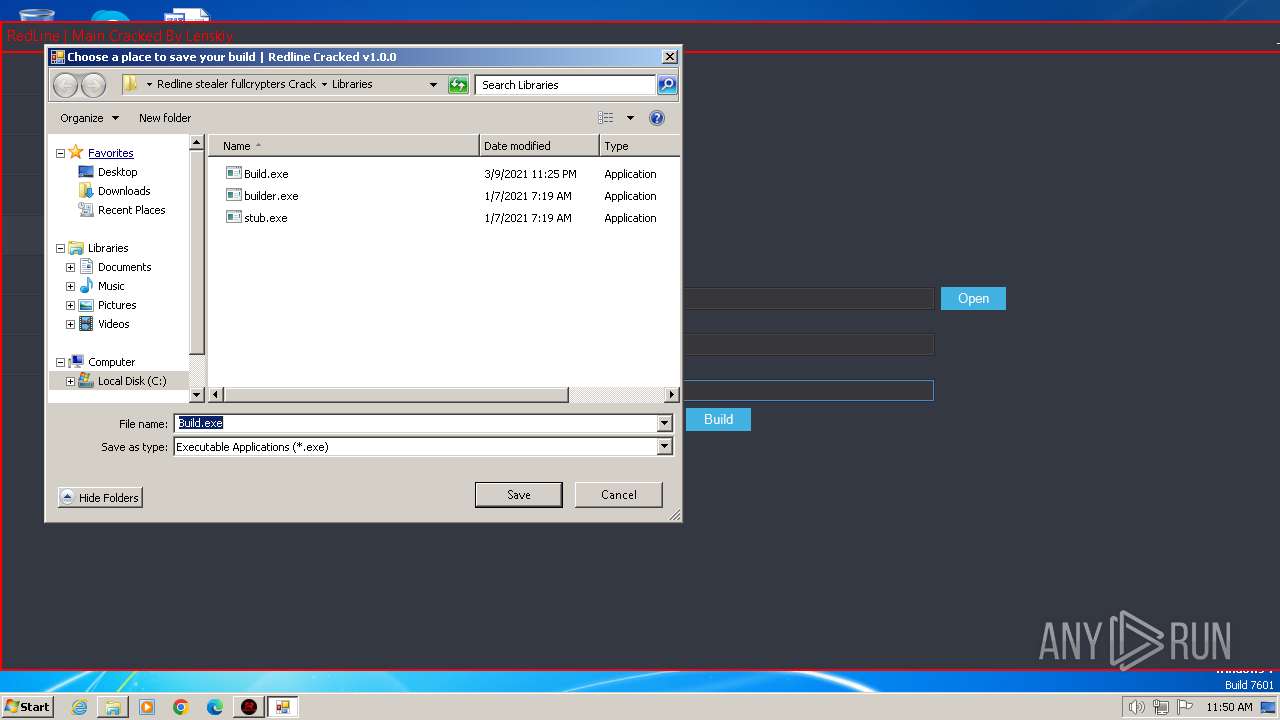Expand the Music tree node
Viewport: 1280px width, 720px height.
click(x=70, y=286)
